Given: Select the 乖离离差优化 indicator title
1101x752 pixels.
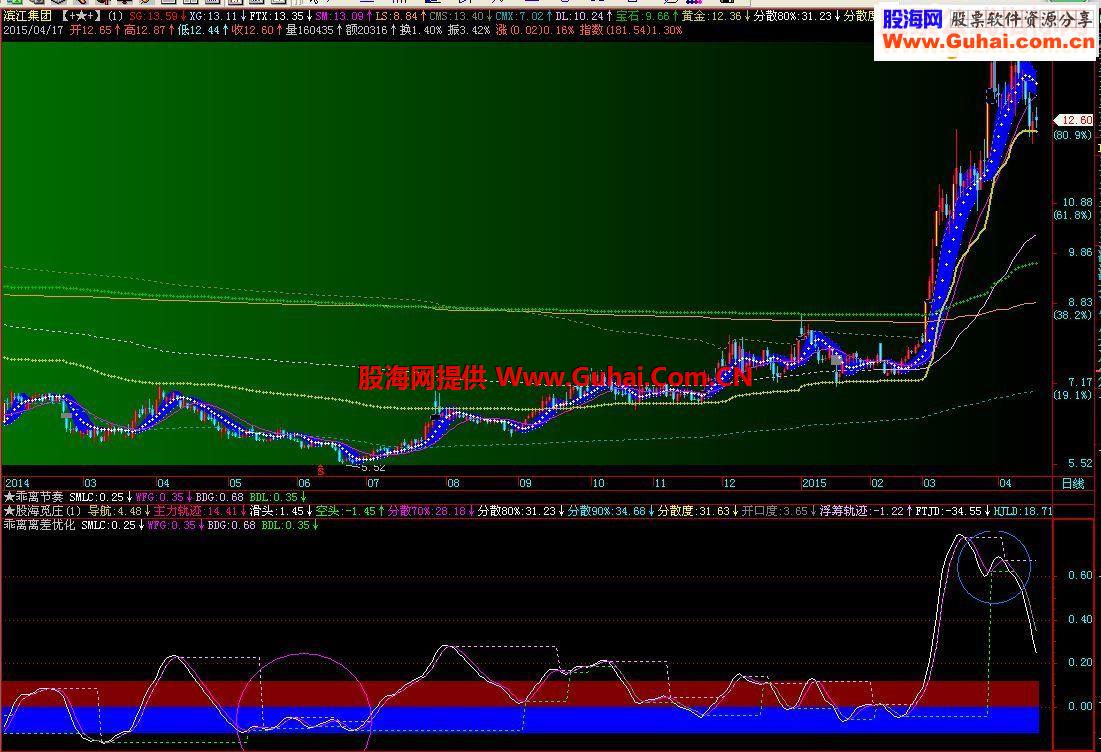Looking at the screenshot, I should pos(39,525).
